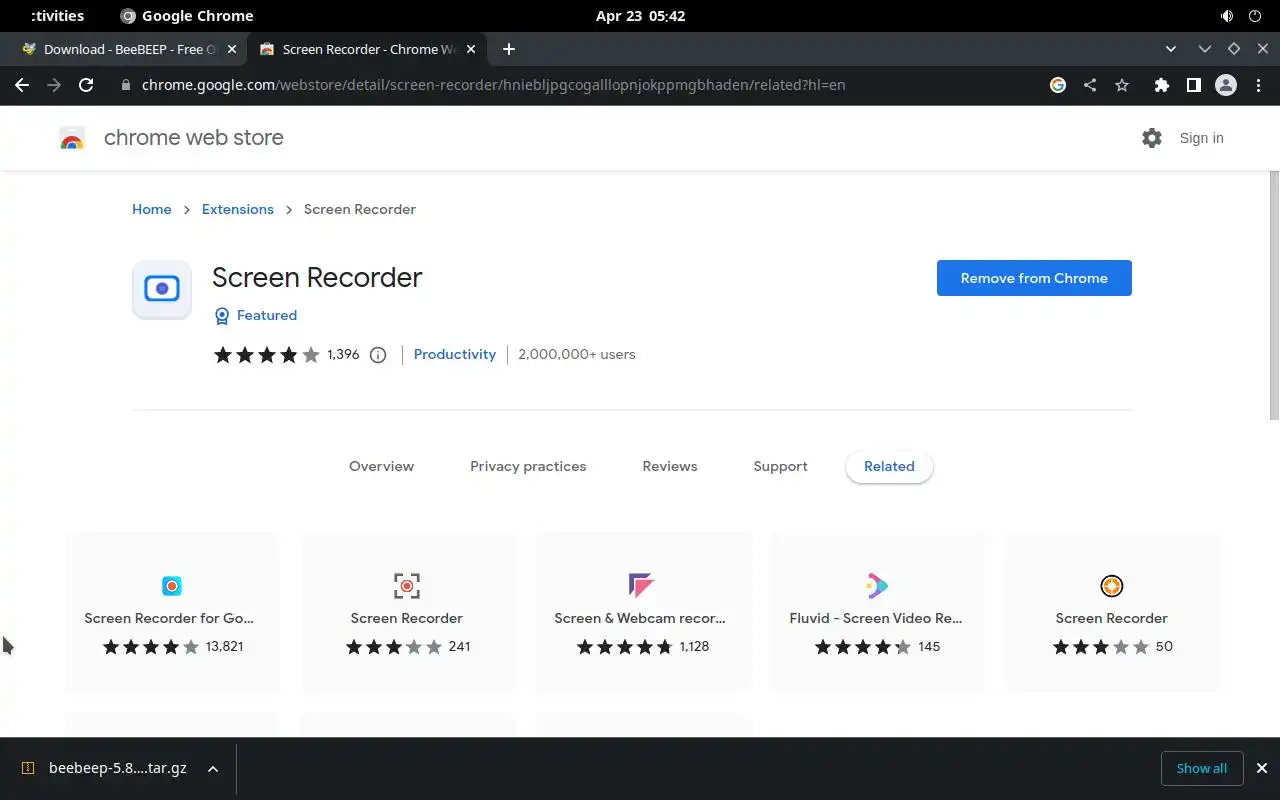Switch to the Reviews tab
The width and height of the screenshot is (1280, 800).
coord(670,466)
